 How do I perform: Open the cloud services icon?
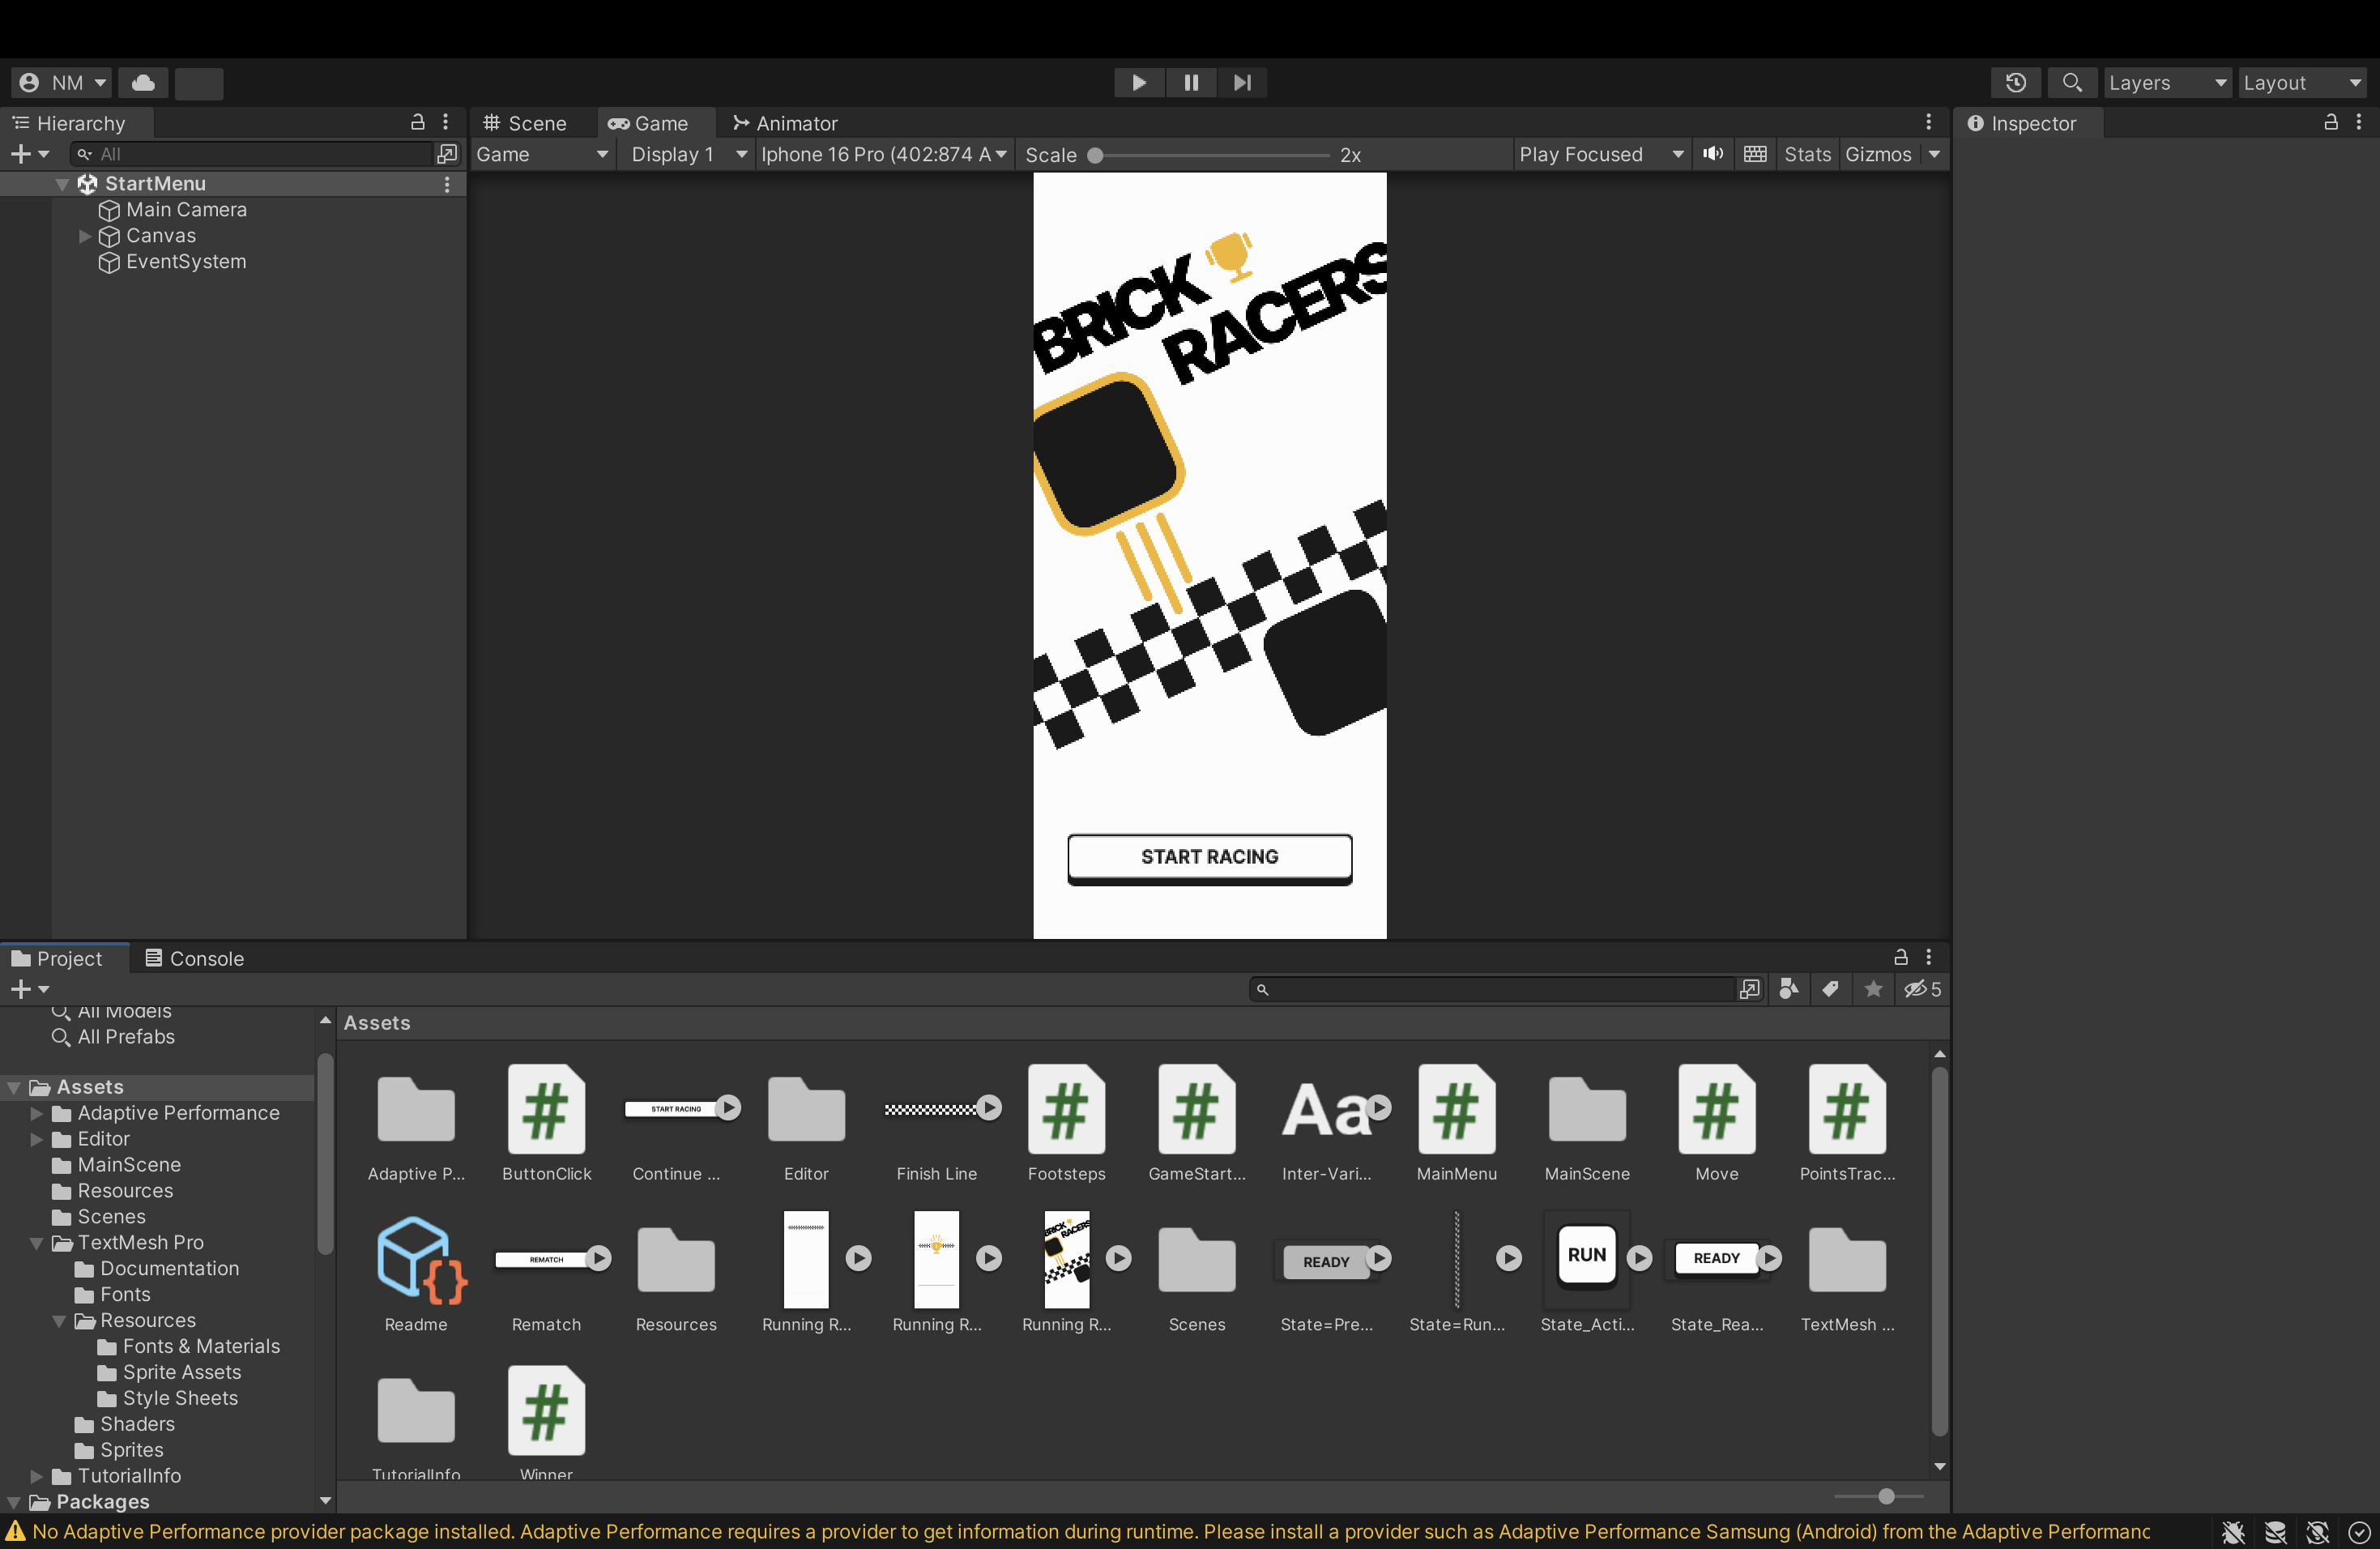[x=143, y=83]
